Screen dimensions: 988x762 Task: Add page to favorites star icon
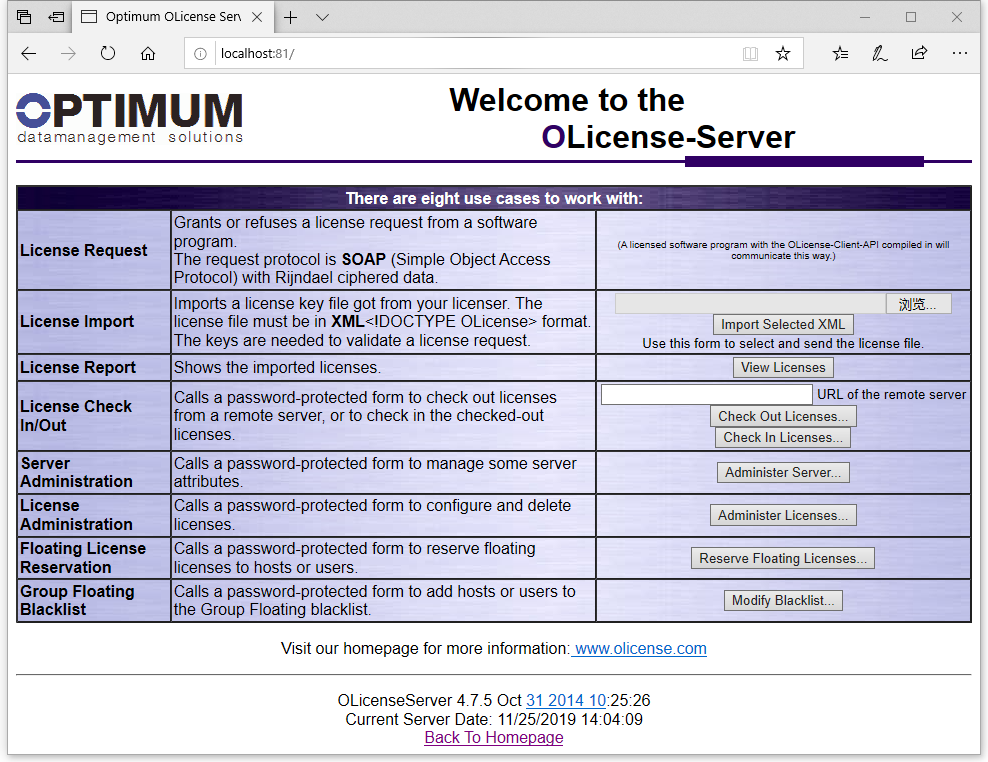pyautogui.click(x=783, y=54)
